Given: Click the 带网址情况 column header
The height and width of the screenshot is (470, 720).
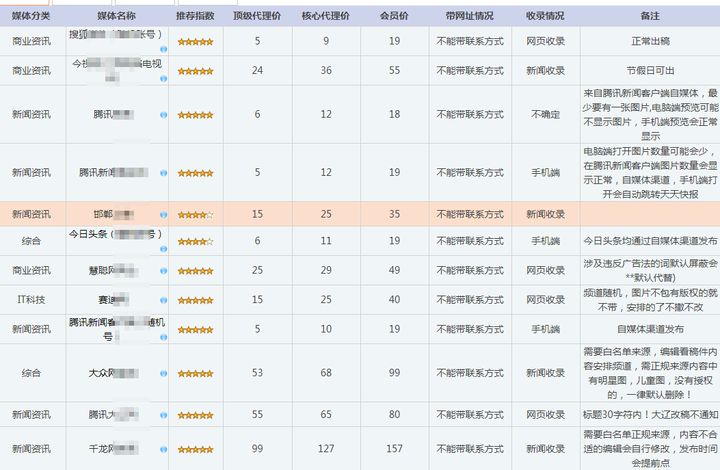Looking at the screenshot, I should (x=470, y=16).
